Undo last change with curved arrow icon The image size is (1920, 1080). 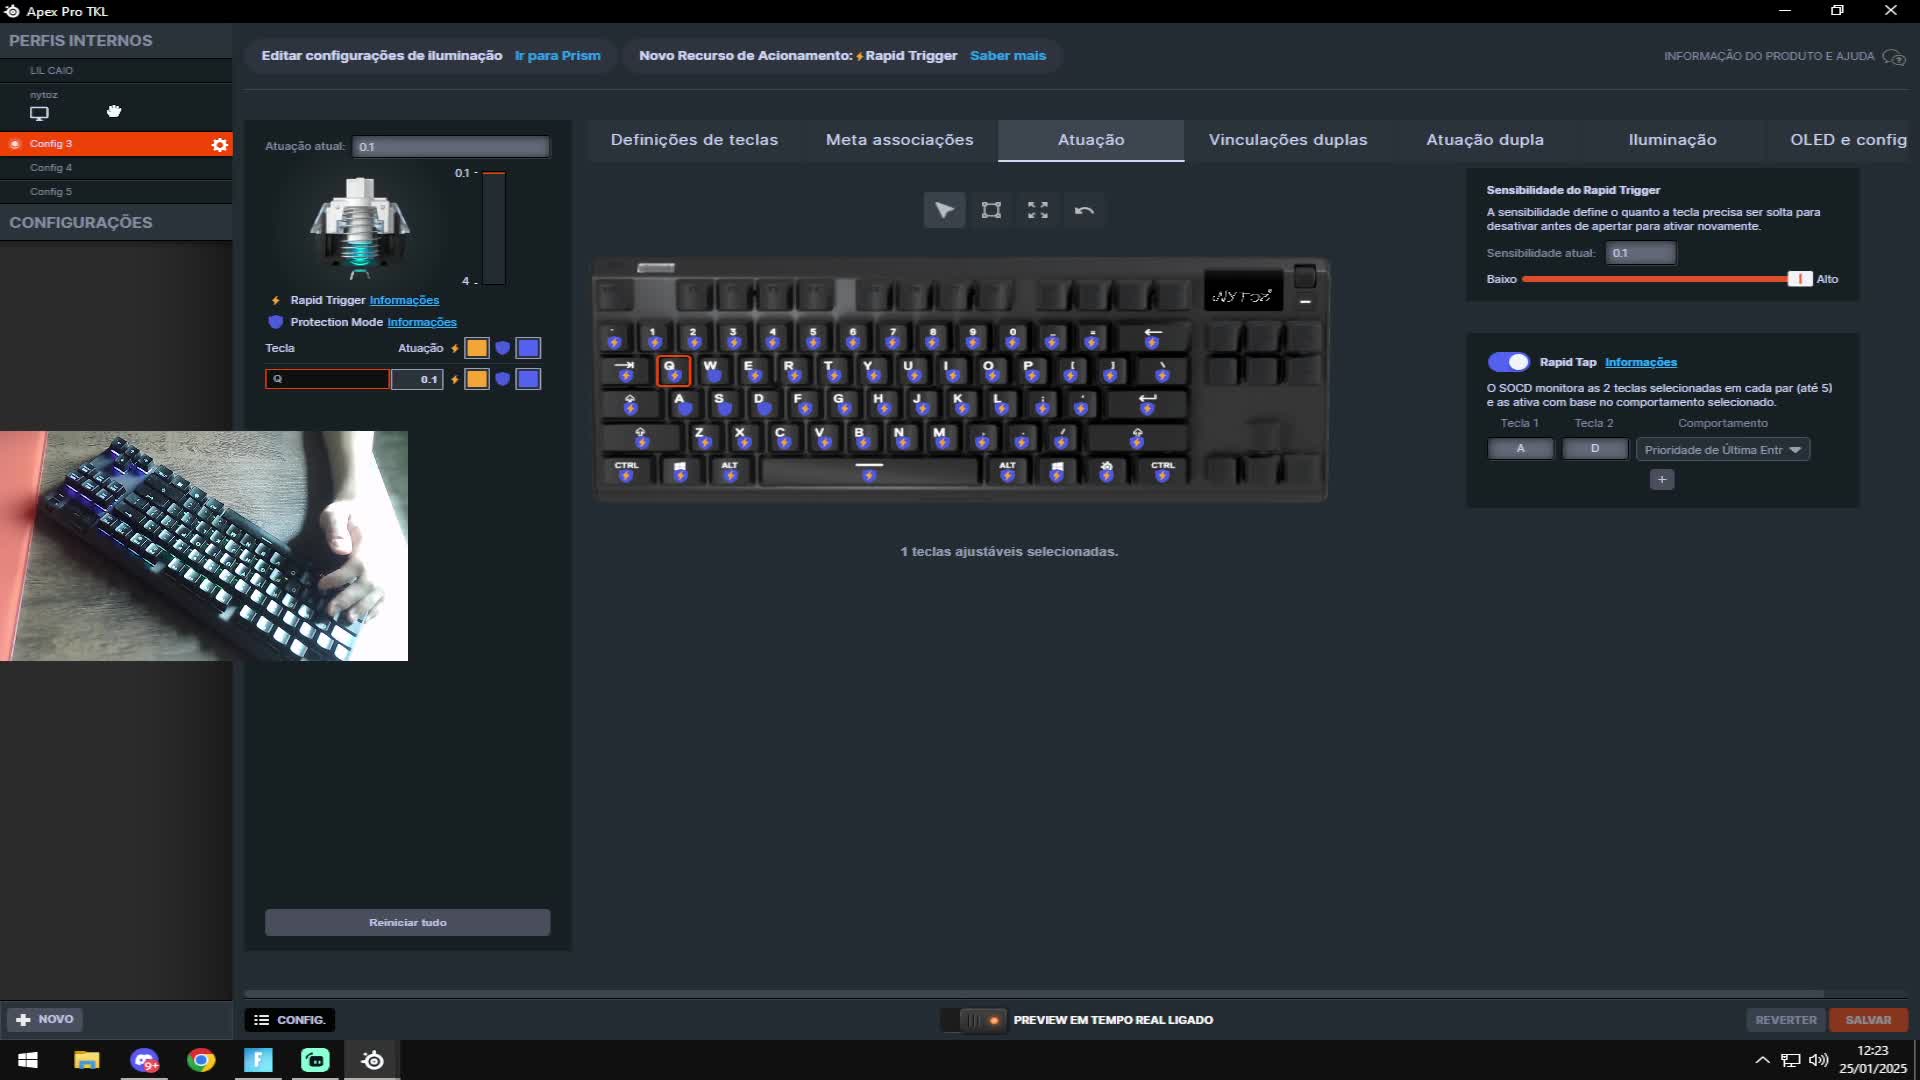tap(1084, 210)
